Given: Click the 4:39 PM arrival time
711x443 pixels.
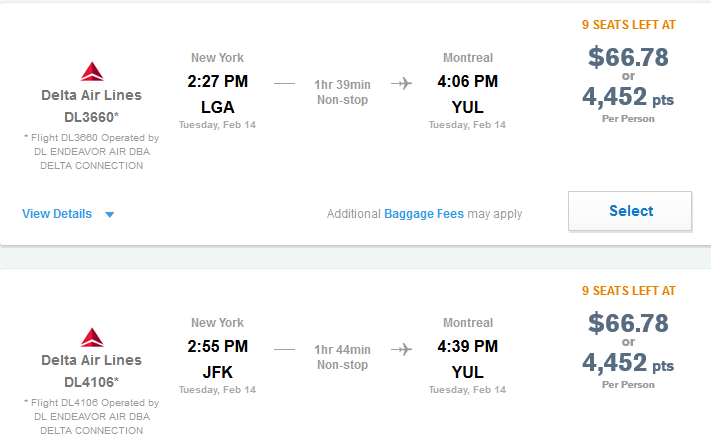Looking at the screenshot, I should click(468, 347).
